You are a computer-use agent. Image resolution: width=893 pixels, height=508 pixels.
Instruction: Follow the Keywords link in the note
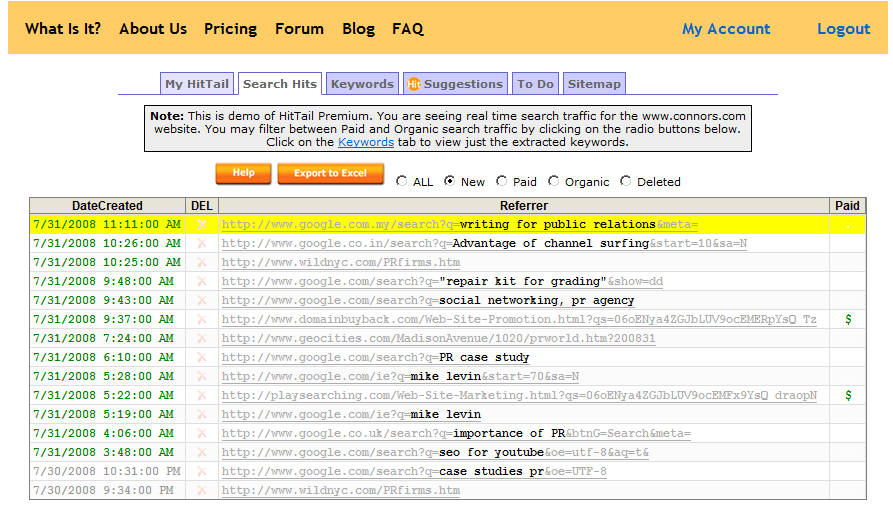coord(366,142)
